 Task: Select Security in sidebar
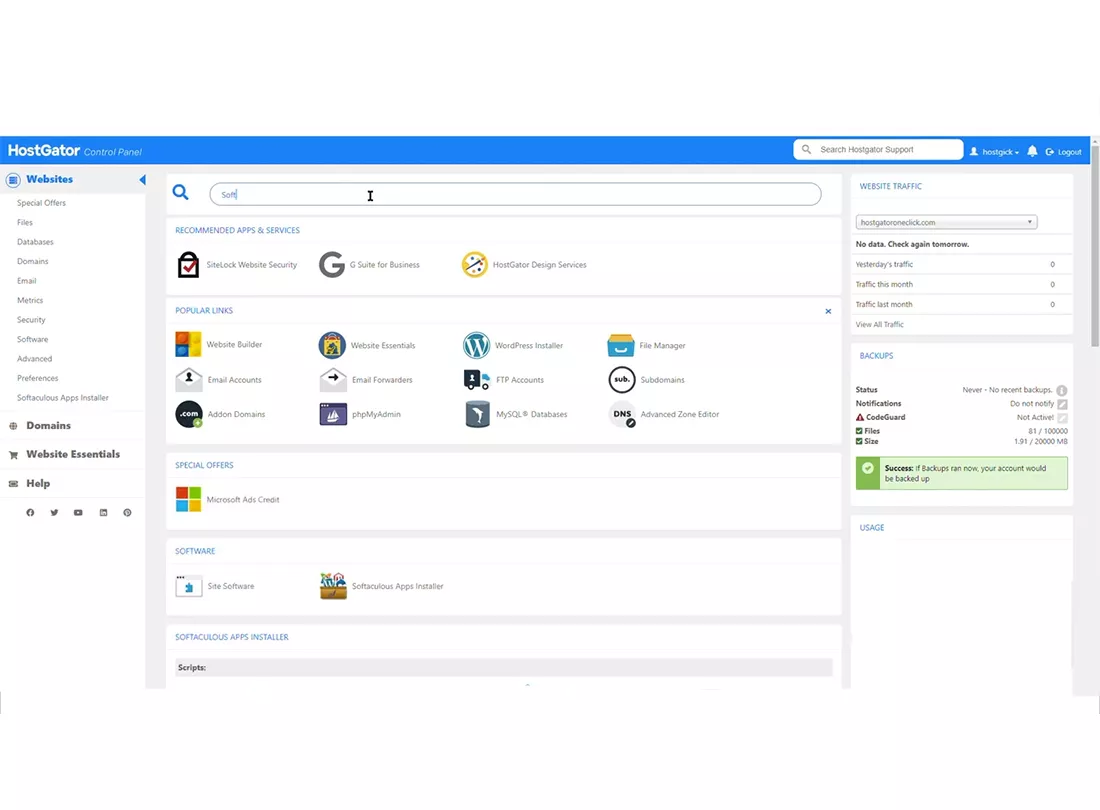[x=31, y=320]
